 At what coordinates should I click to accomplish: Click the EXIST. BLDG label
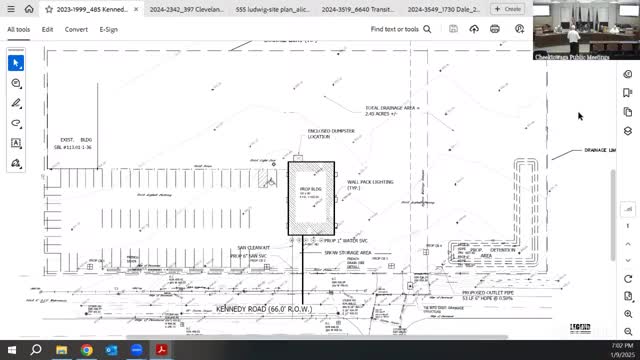[x=76, y=140]
